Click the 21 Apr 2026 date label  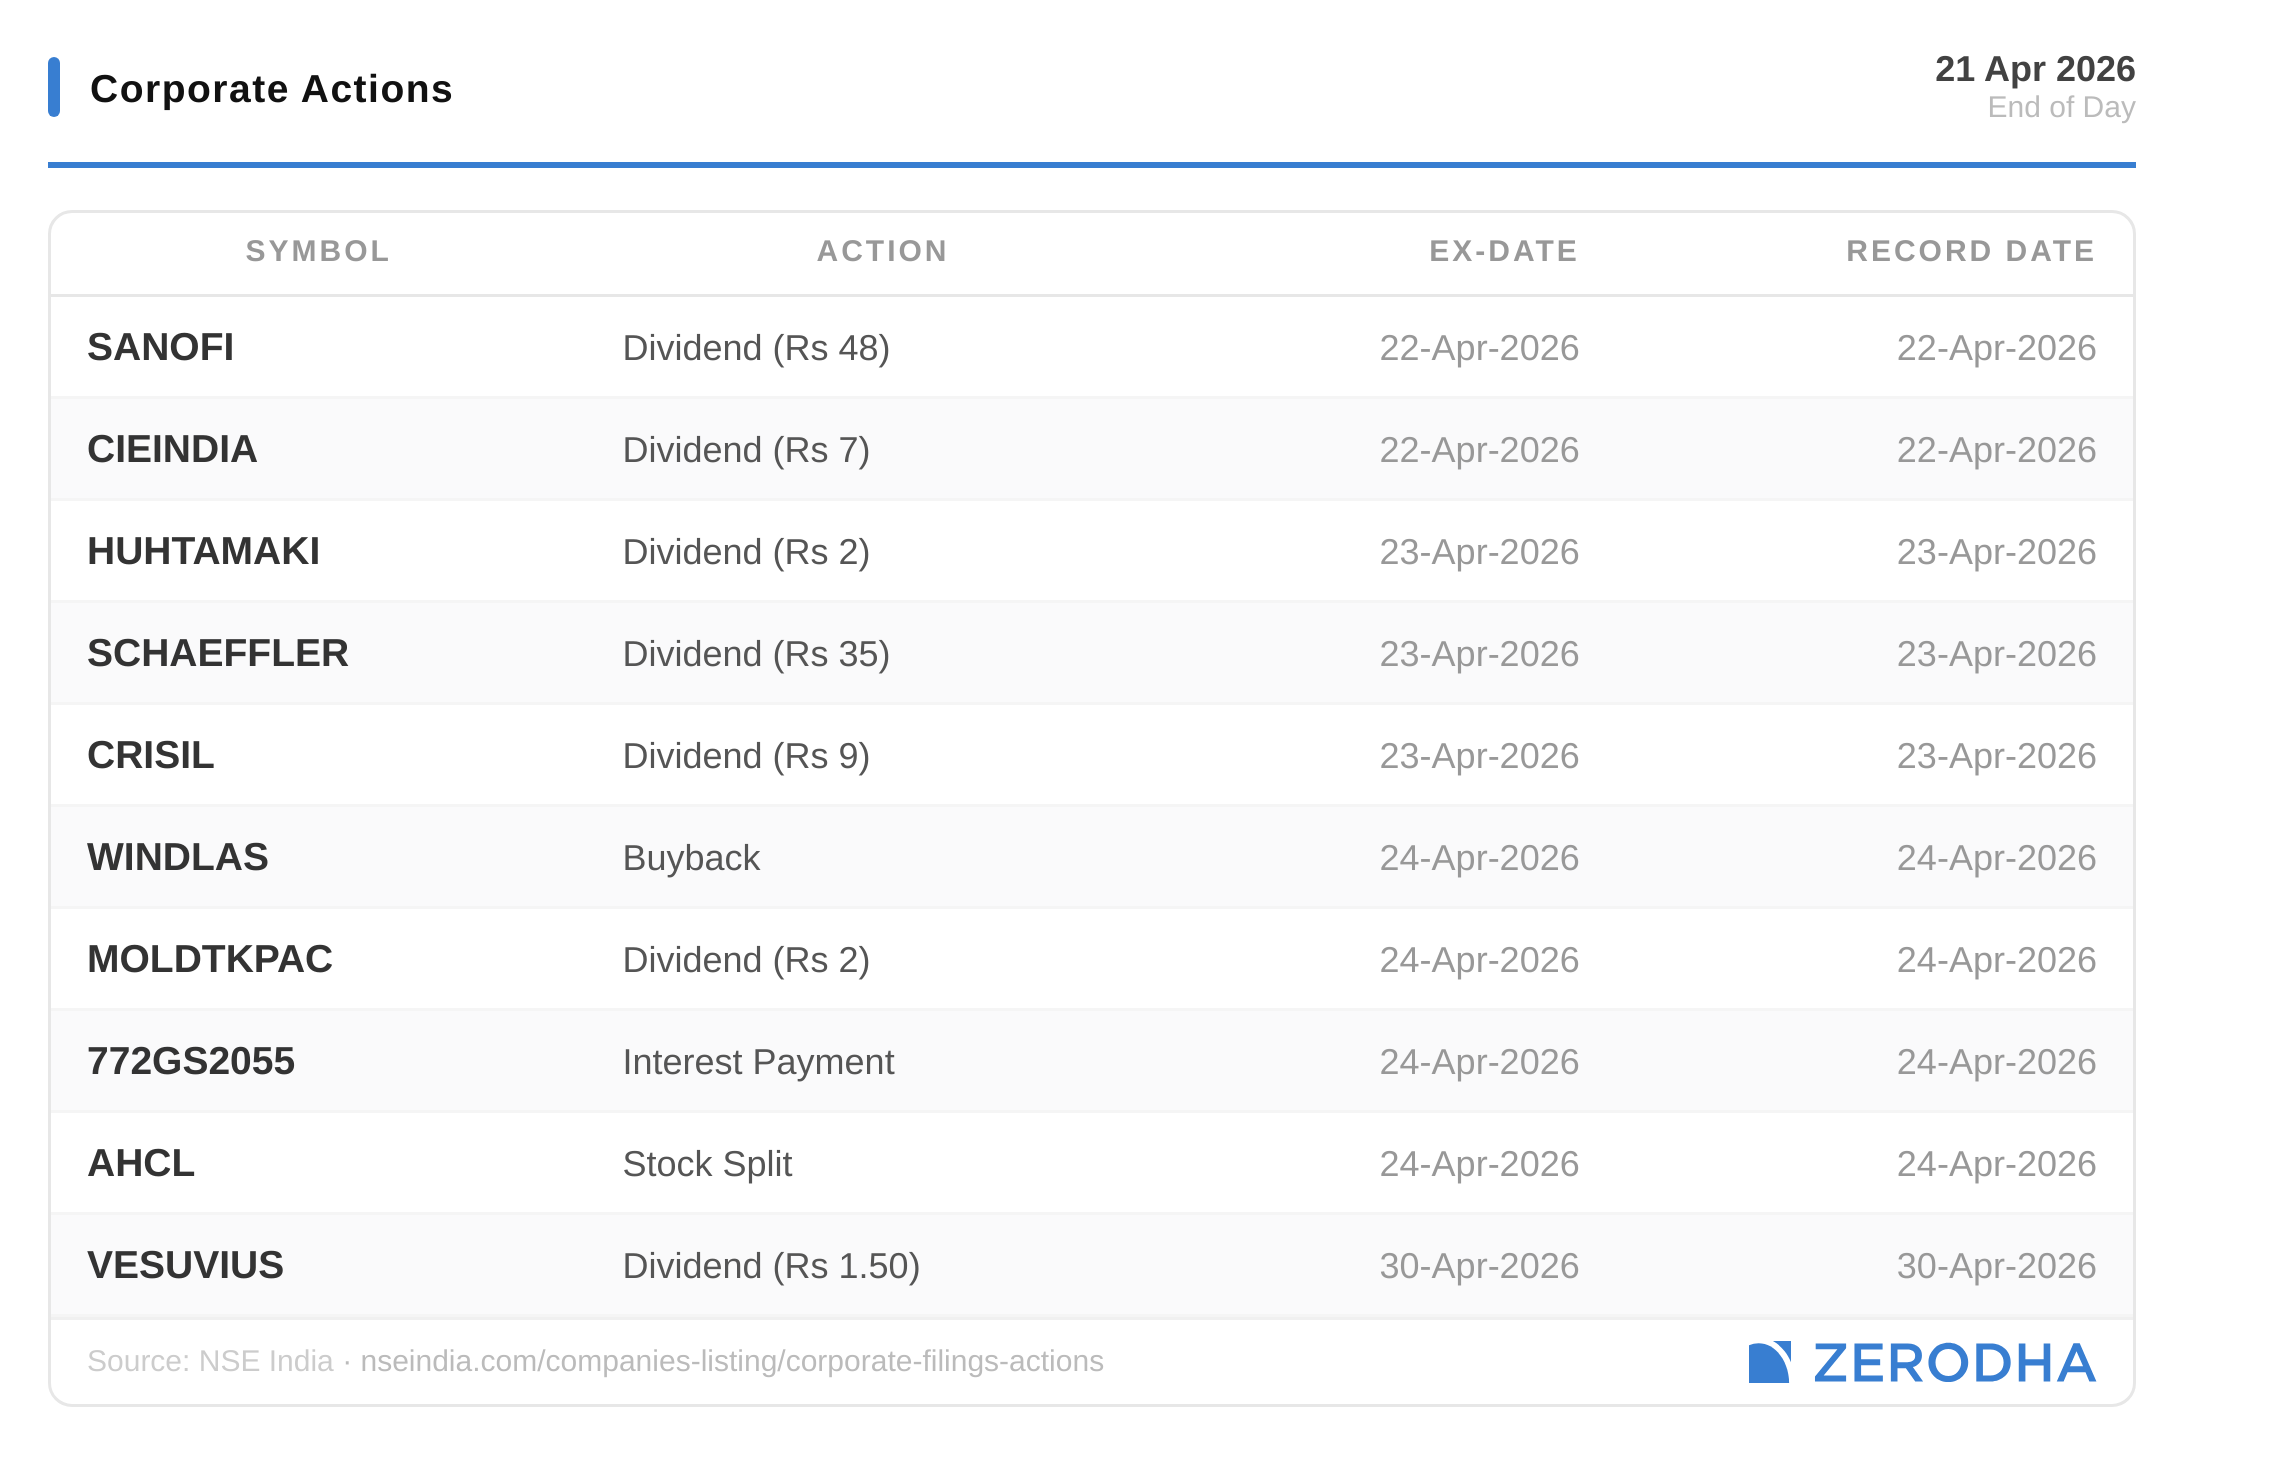coord(2034,69)
